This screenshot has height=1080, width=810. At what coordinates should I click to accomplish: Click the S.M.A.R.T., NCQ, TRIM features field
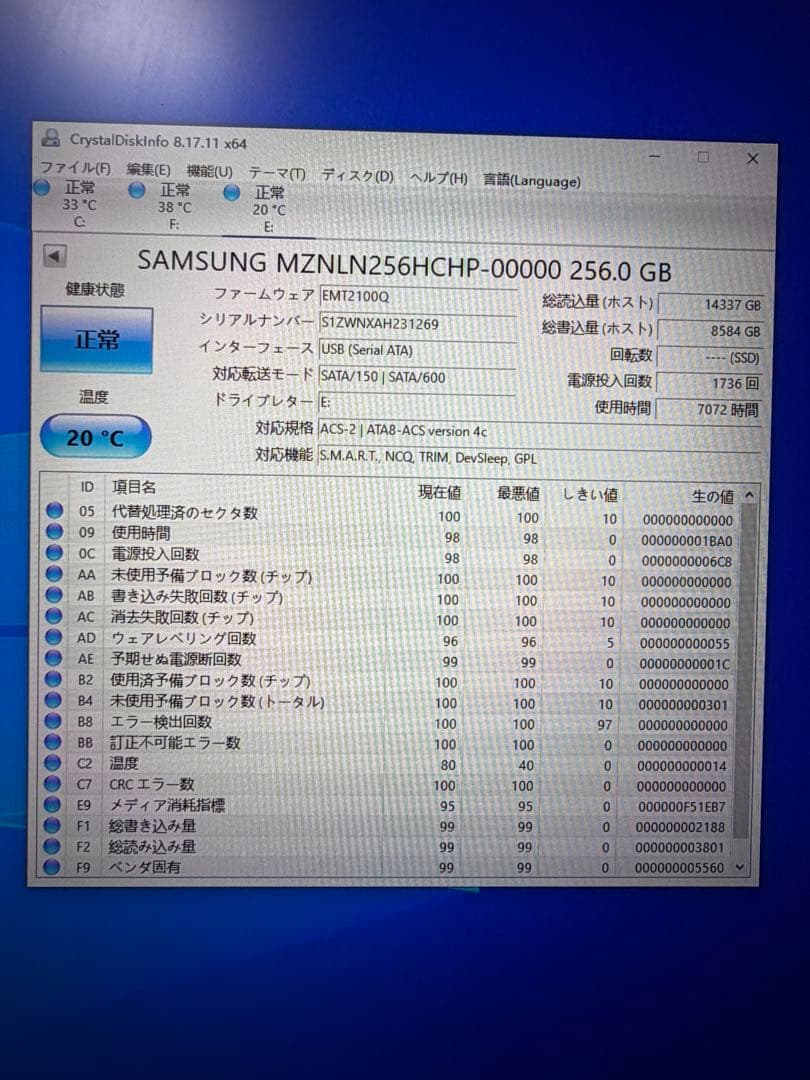539,458
